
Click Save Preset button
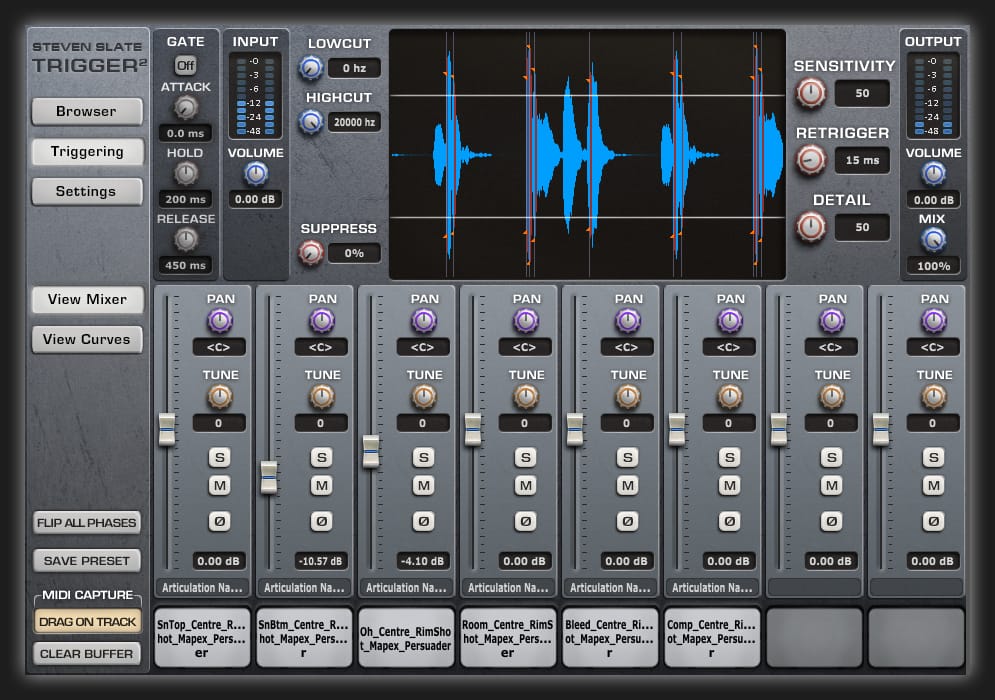pos(87,561)
